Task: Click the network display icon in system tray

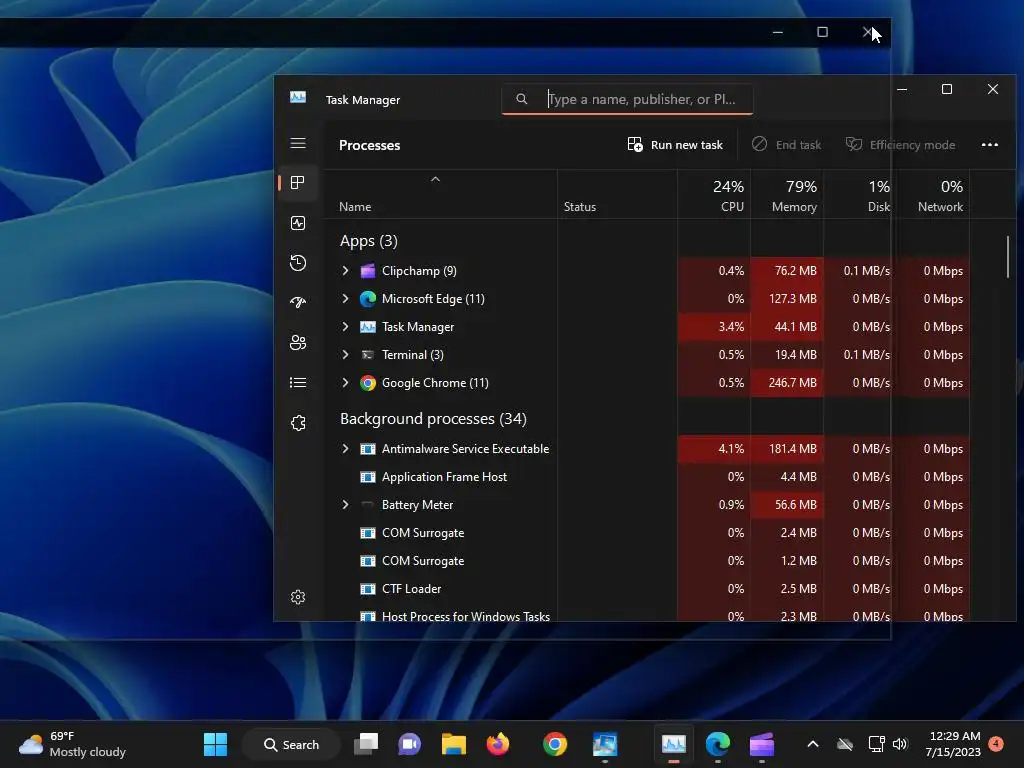Action: (x=876, y=744)
